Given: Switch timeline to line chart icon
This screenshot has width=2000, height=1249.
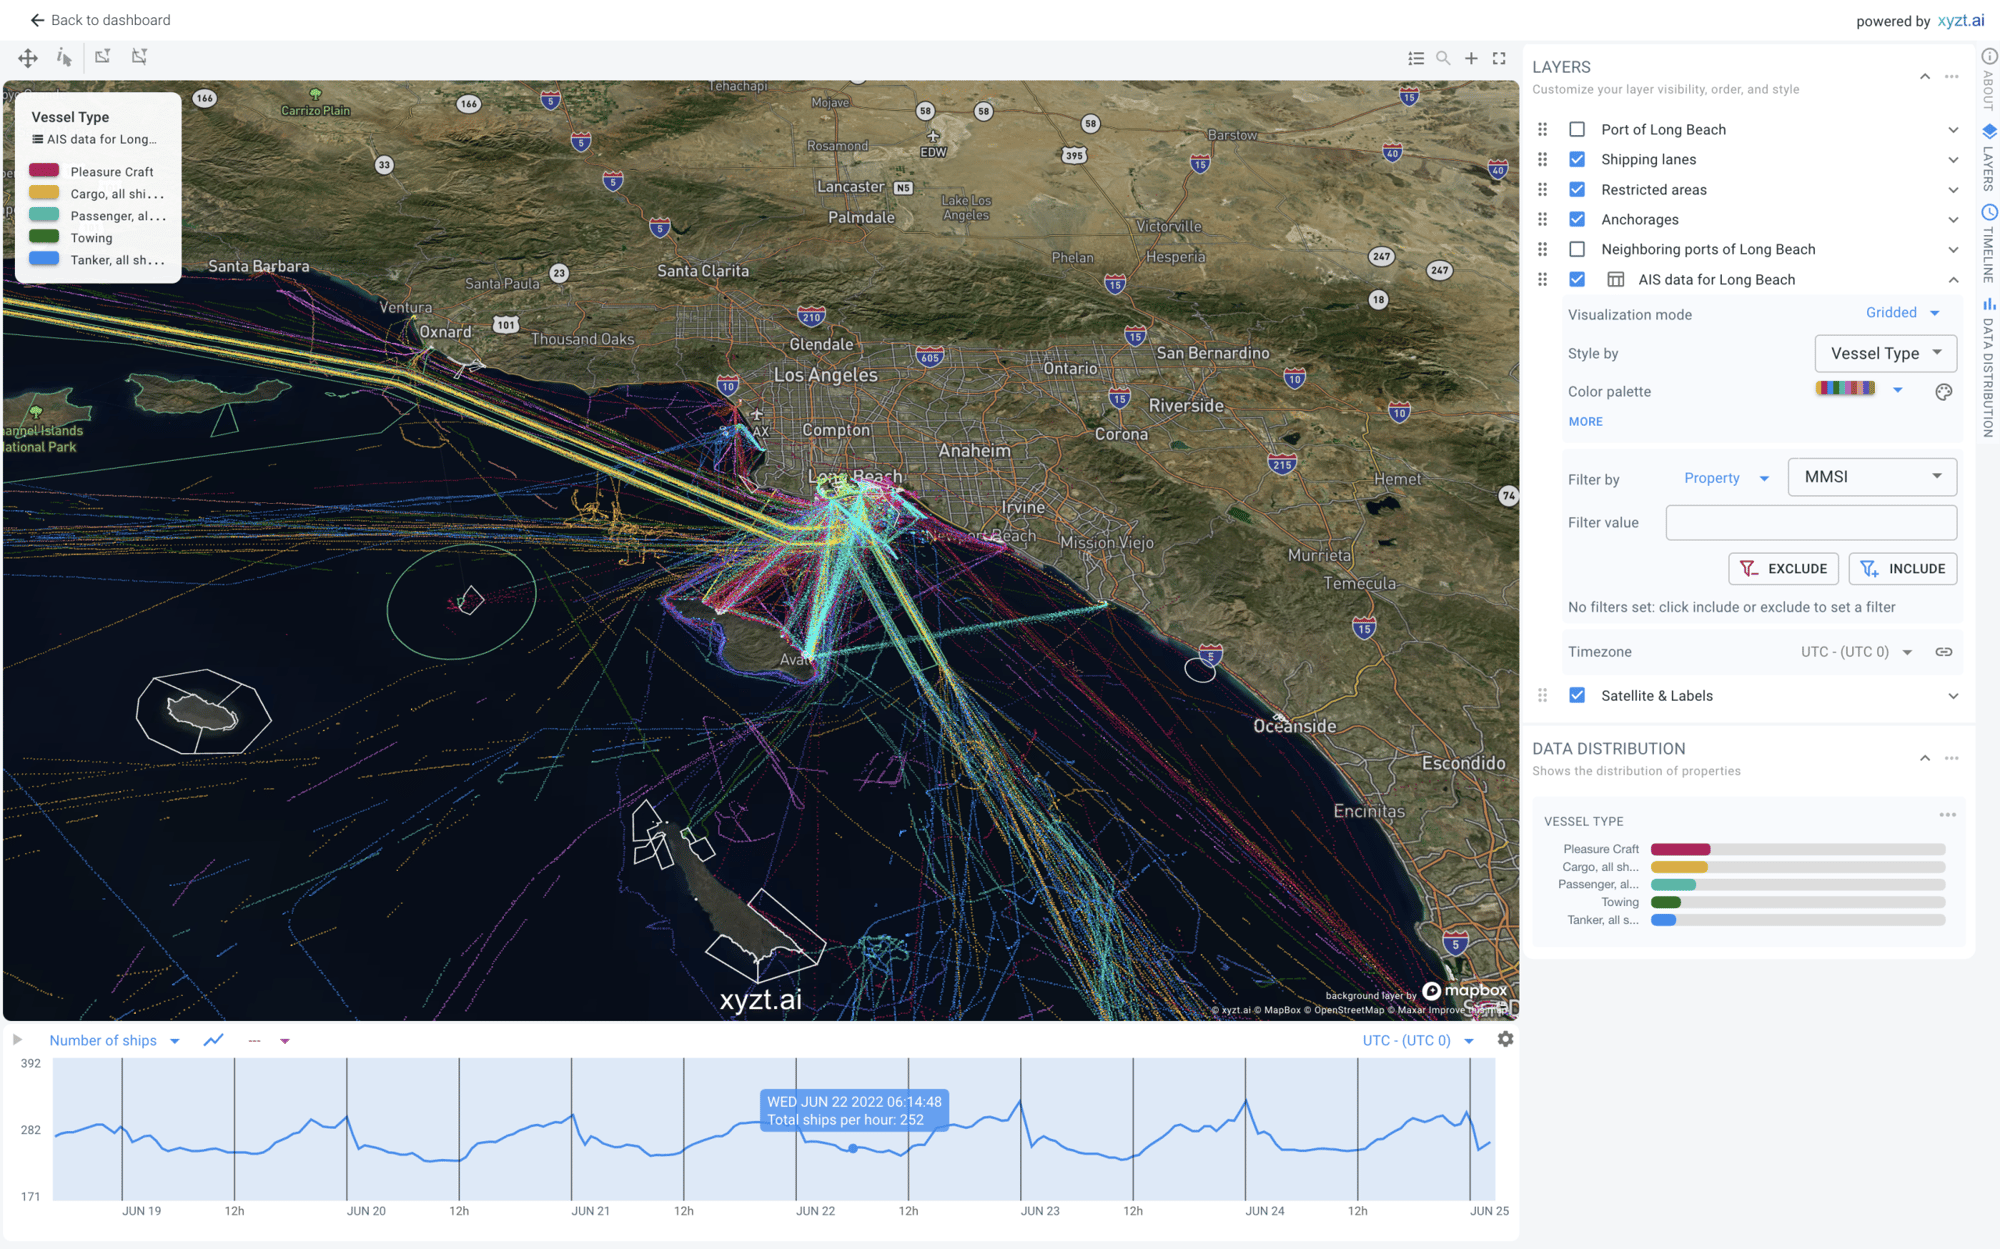Looking at the screenshot, I should (x=213, y=1040).
